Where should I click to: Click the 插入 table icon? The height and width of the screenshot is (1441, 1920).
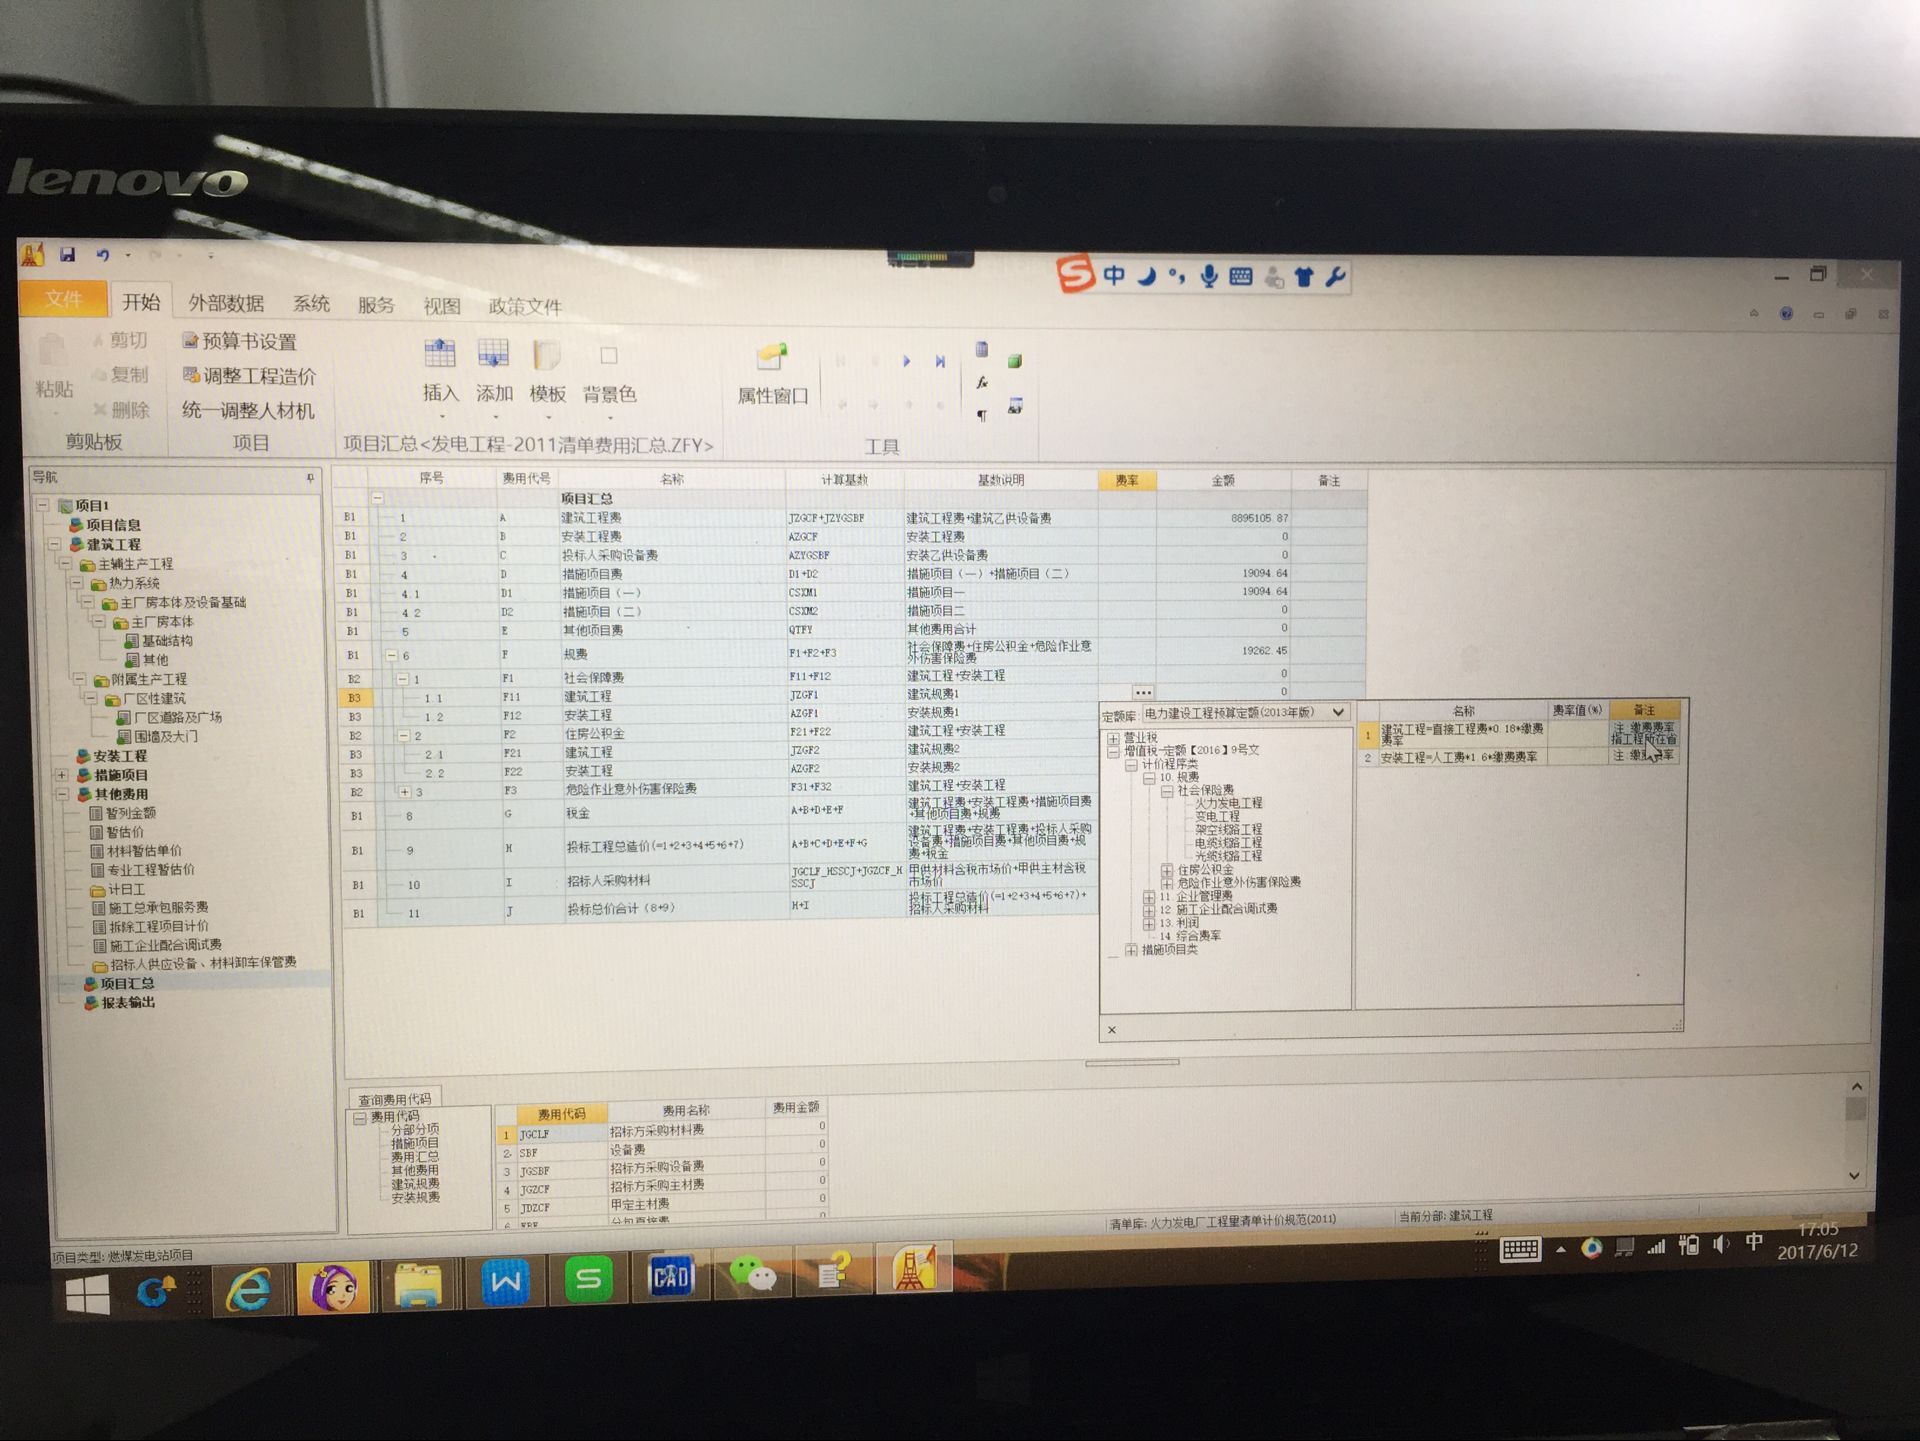(x=440, y=354)
